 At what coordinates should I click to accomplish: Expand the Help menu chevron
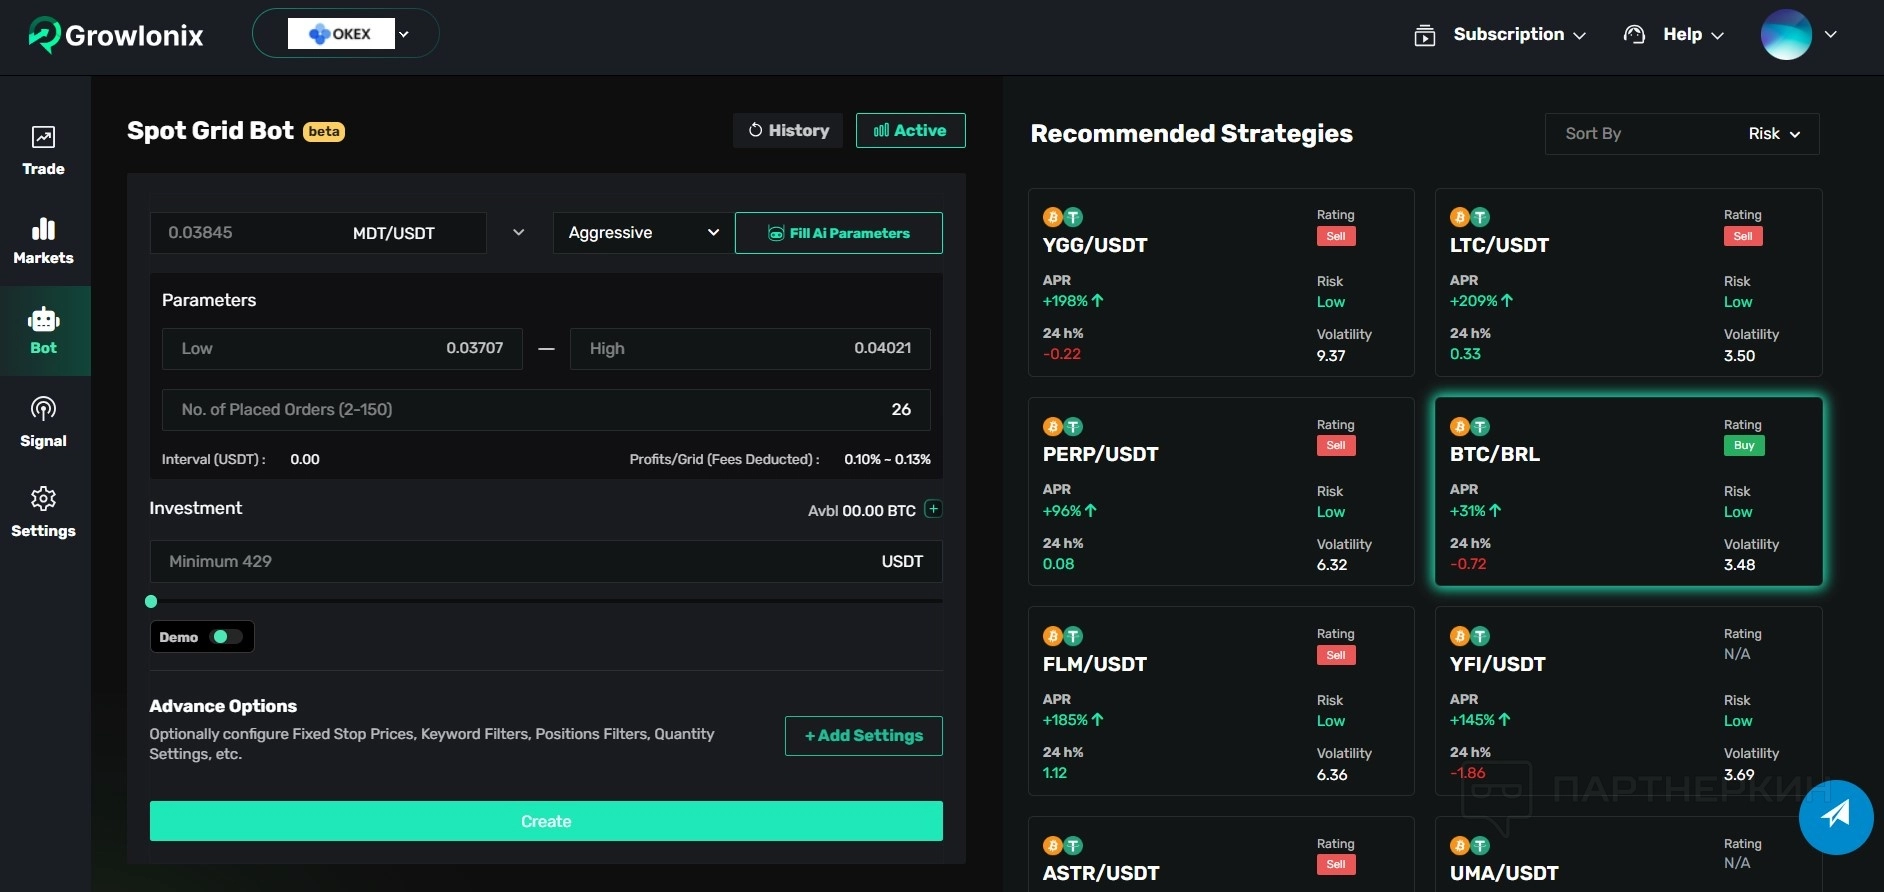coord(1718,35)
